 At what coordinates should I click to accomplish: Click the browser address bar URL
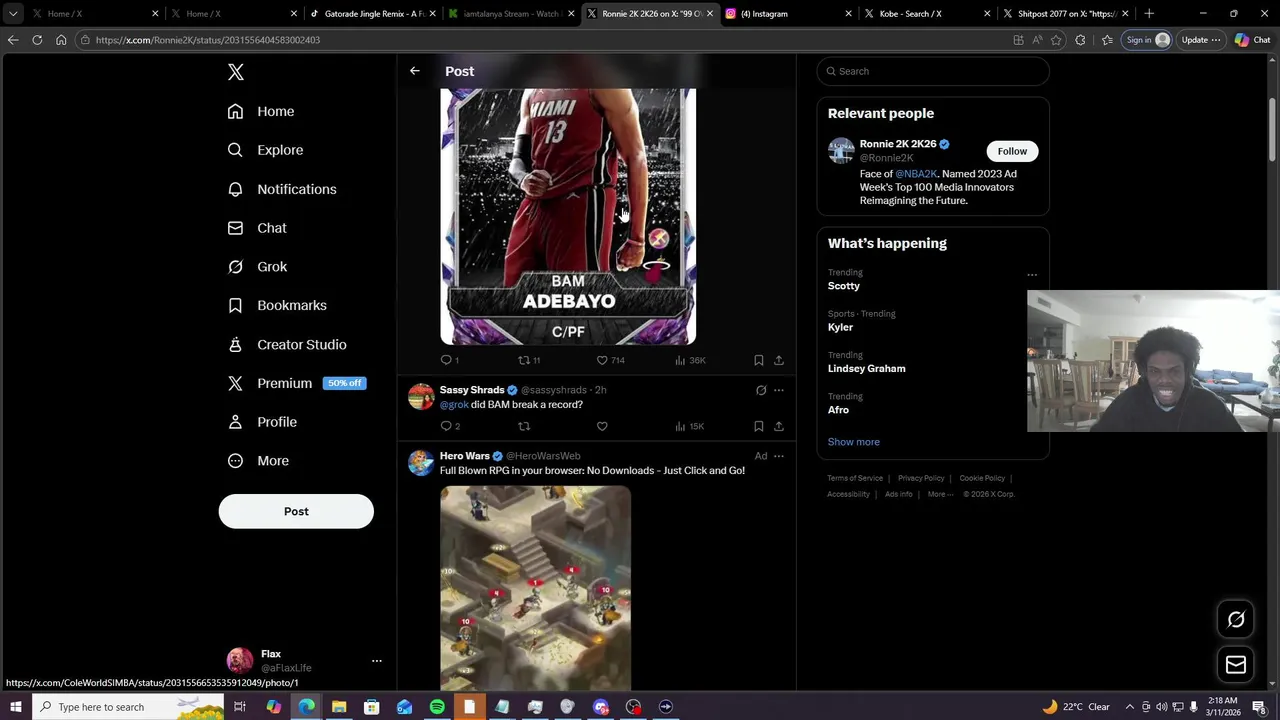(208, 40)
